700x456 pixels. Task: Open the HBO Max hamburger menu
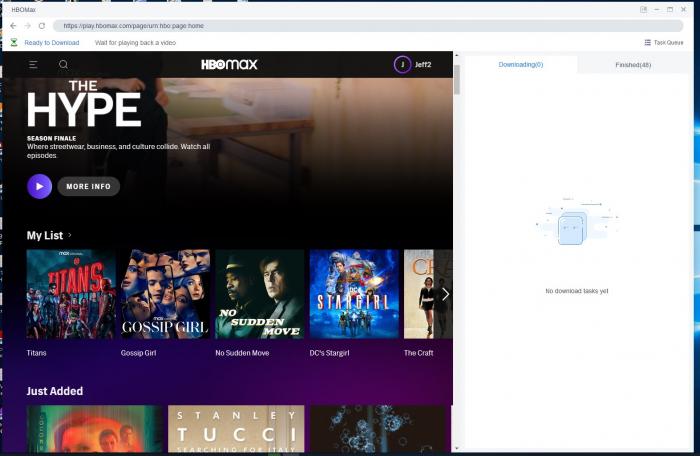[33, 65]
